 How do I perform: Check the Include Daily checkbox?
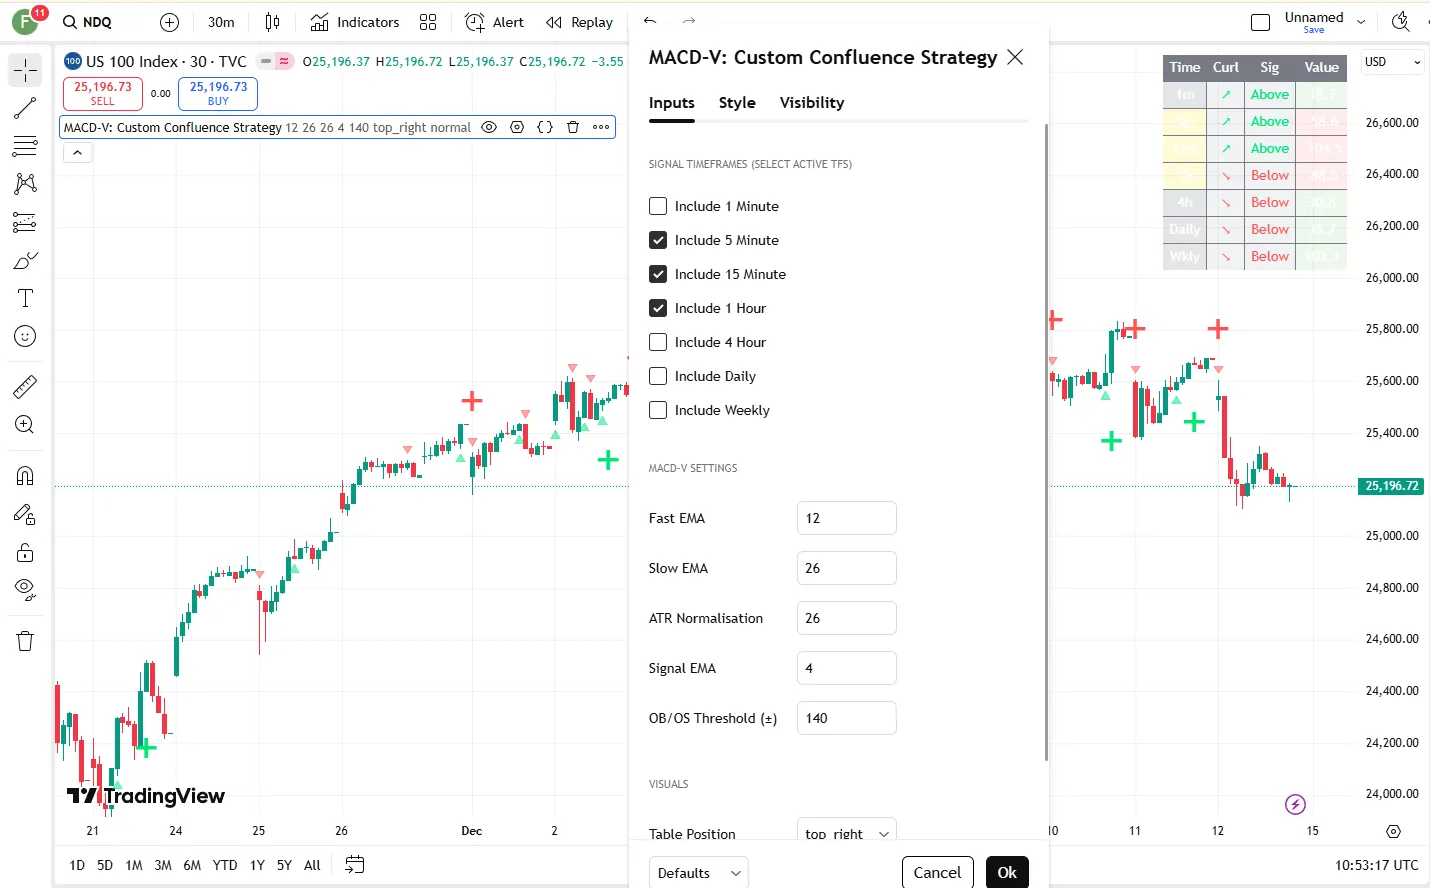coord(658,376)
